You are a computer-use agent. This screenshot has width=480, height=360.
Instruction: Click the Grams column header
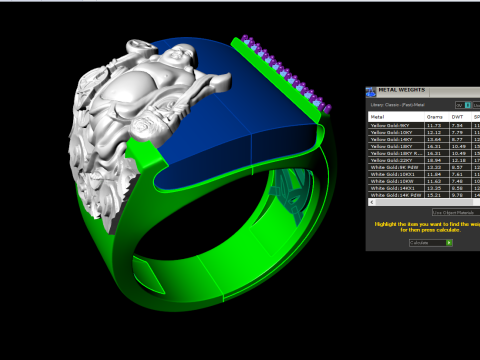[x=436, y=117]
